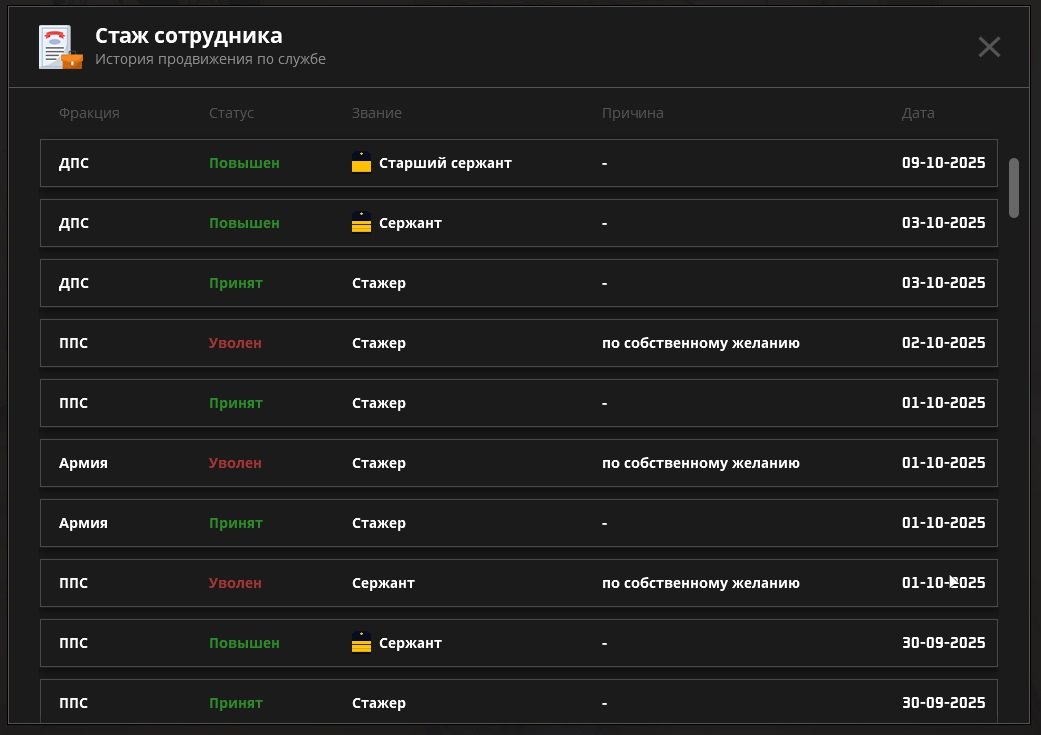1041x735 pixels.
Task: Select the row dated 09-10-2025
Action: (x=518, y=163)
